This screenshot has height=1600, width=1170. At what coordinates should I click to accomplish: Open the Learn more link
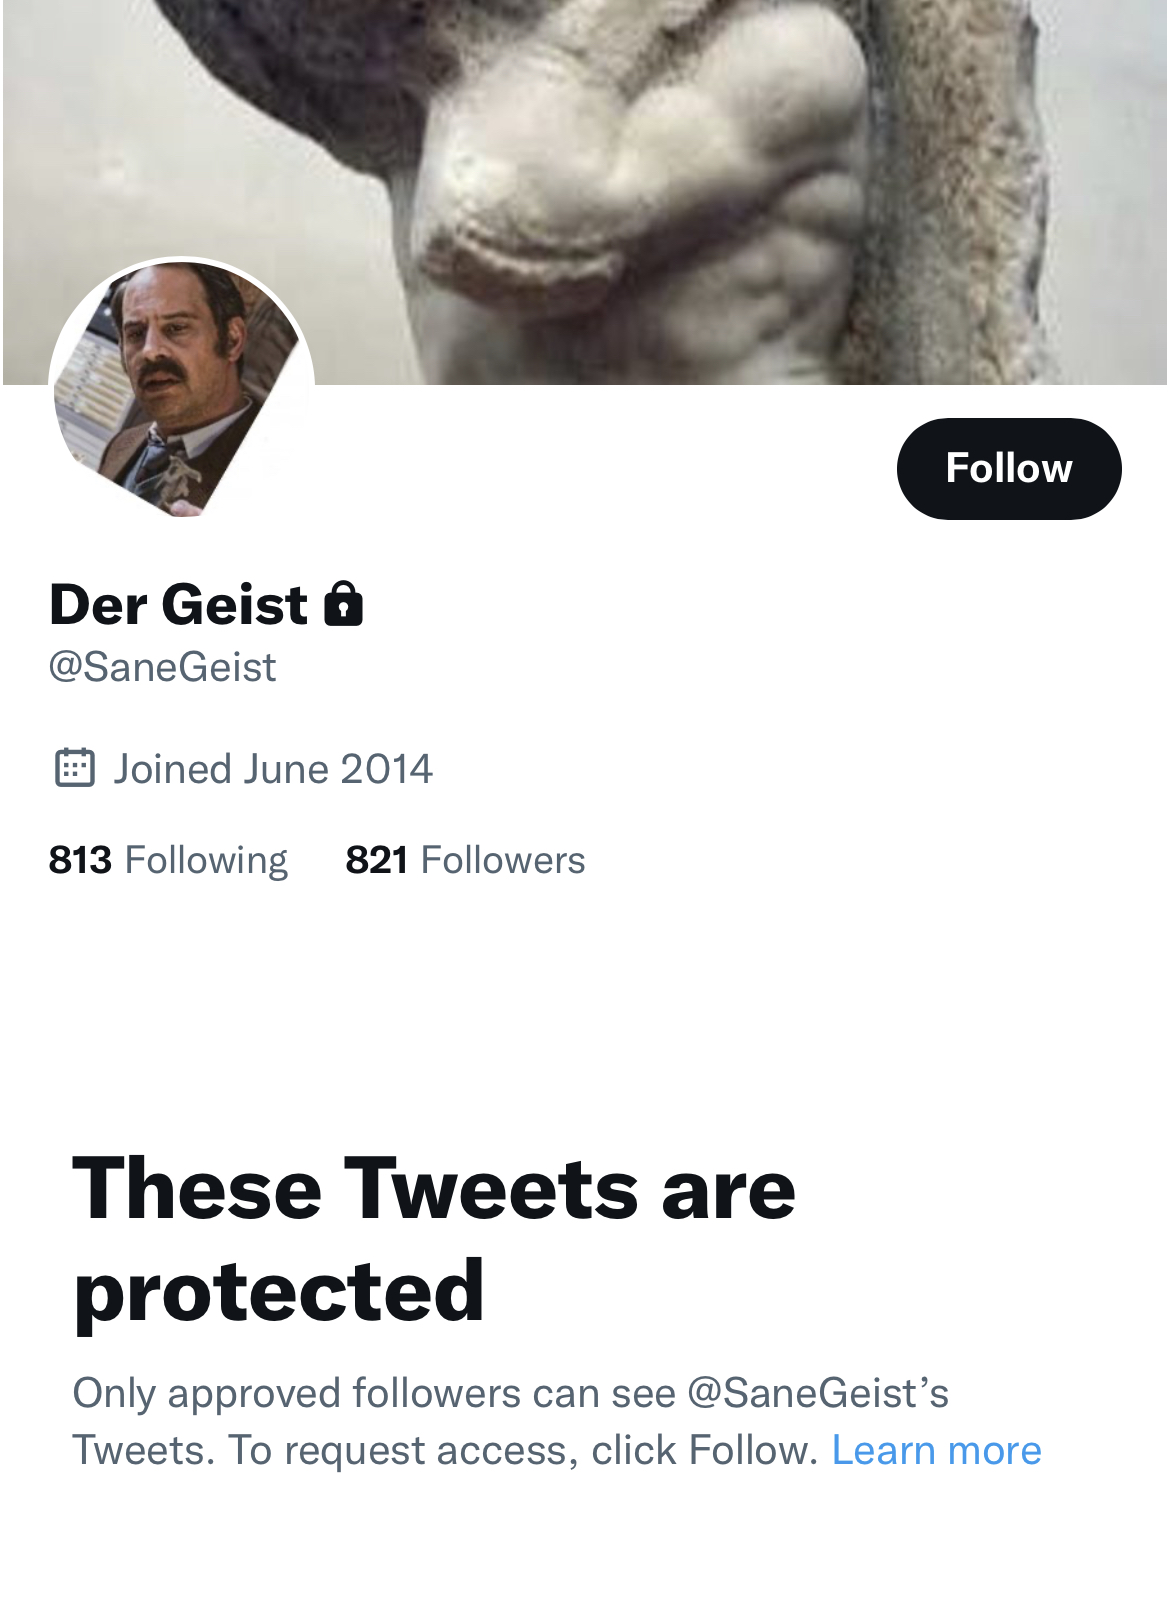[936, 1450]
